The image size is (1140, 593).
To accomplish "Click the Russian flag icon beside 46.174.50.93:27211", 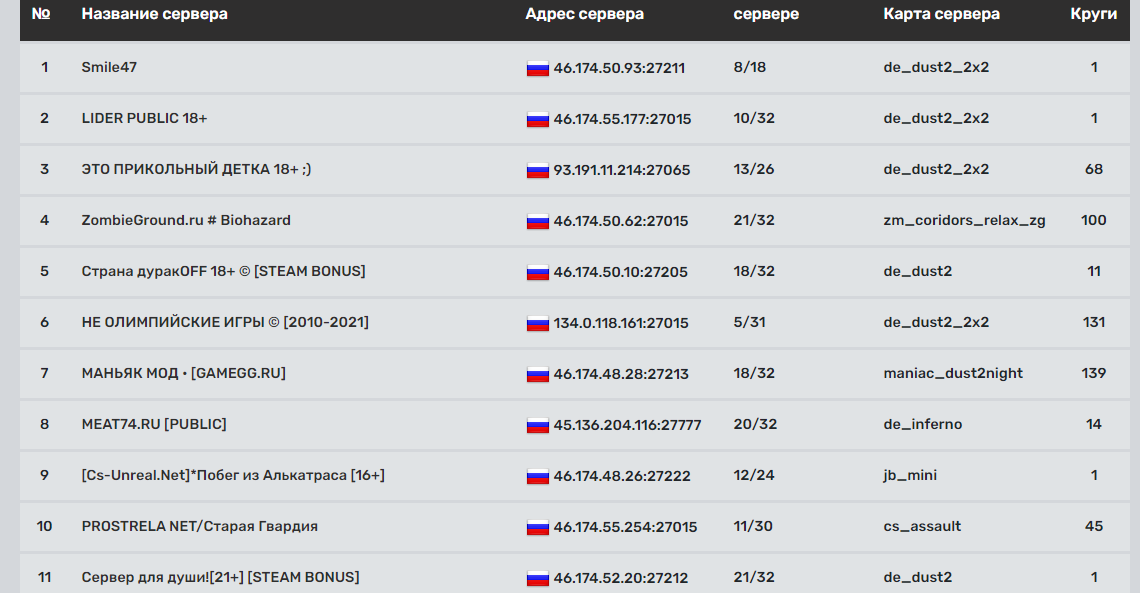I will coord(537,68).
